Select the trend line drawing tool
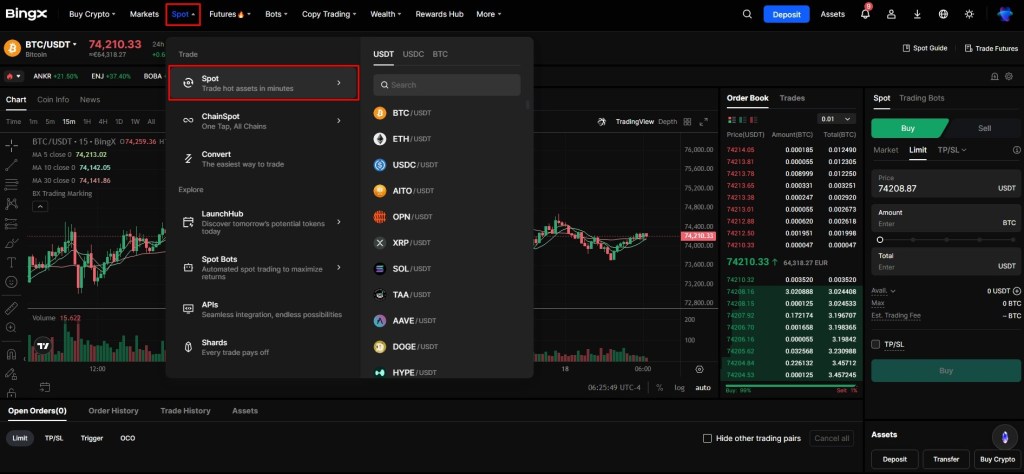This screenshot has height=474, width=1024. pos(11,165)
